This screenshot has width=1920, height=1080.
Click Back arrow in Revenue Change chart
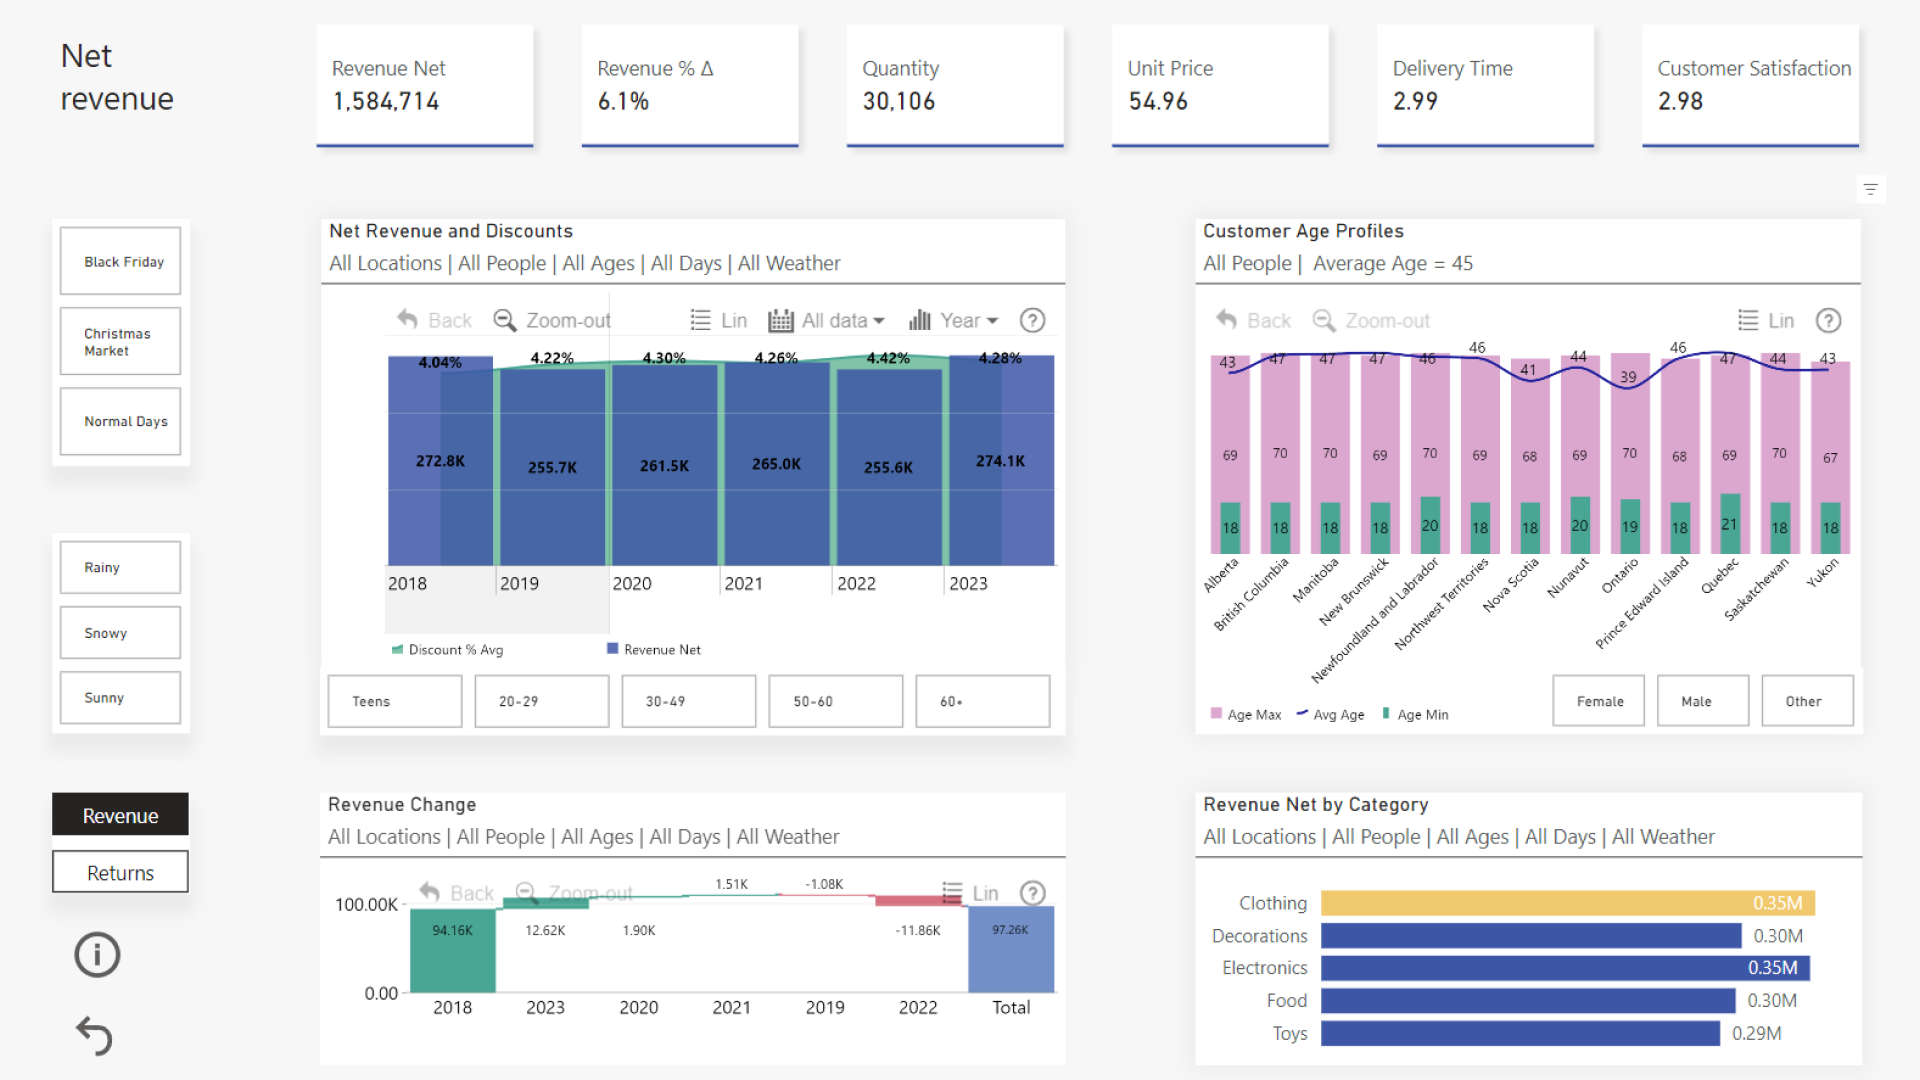click(x=429, y=891)
